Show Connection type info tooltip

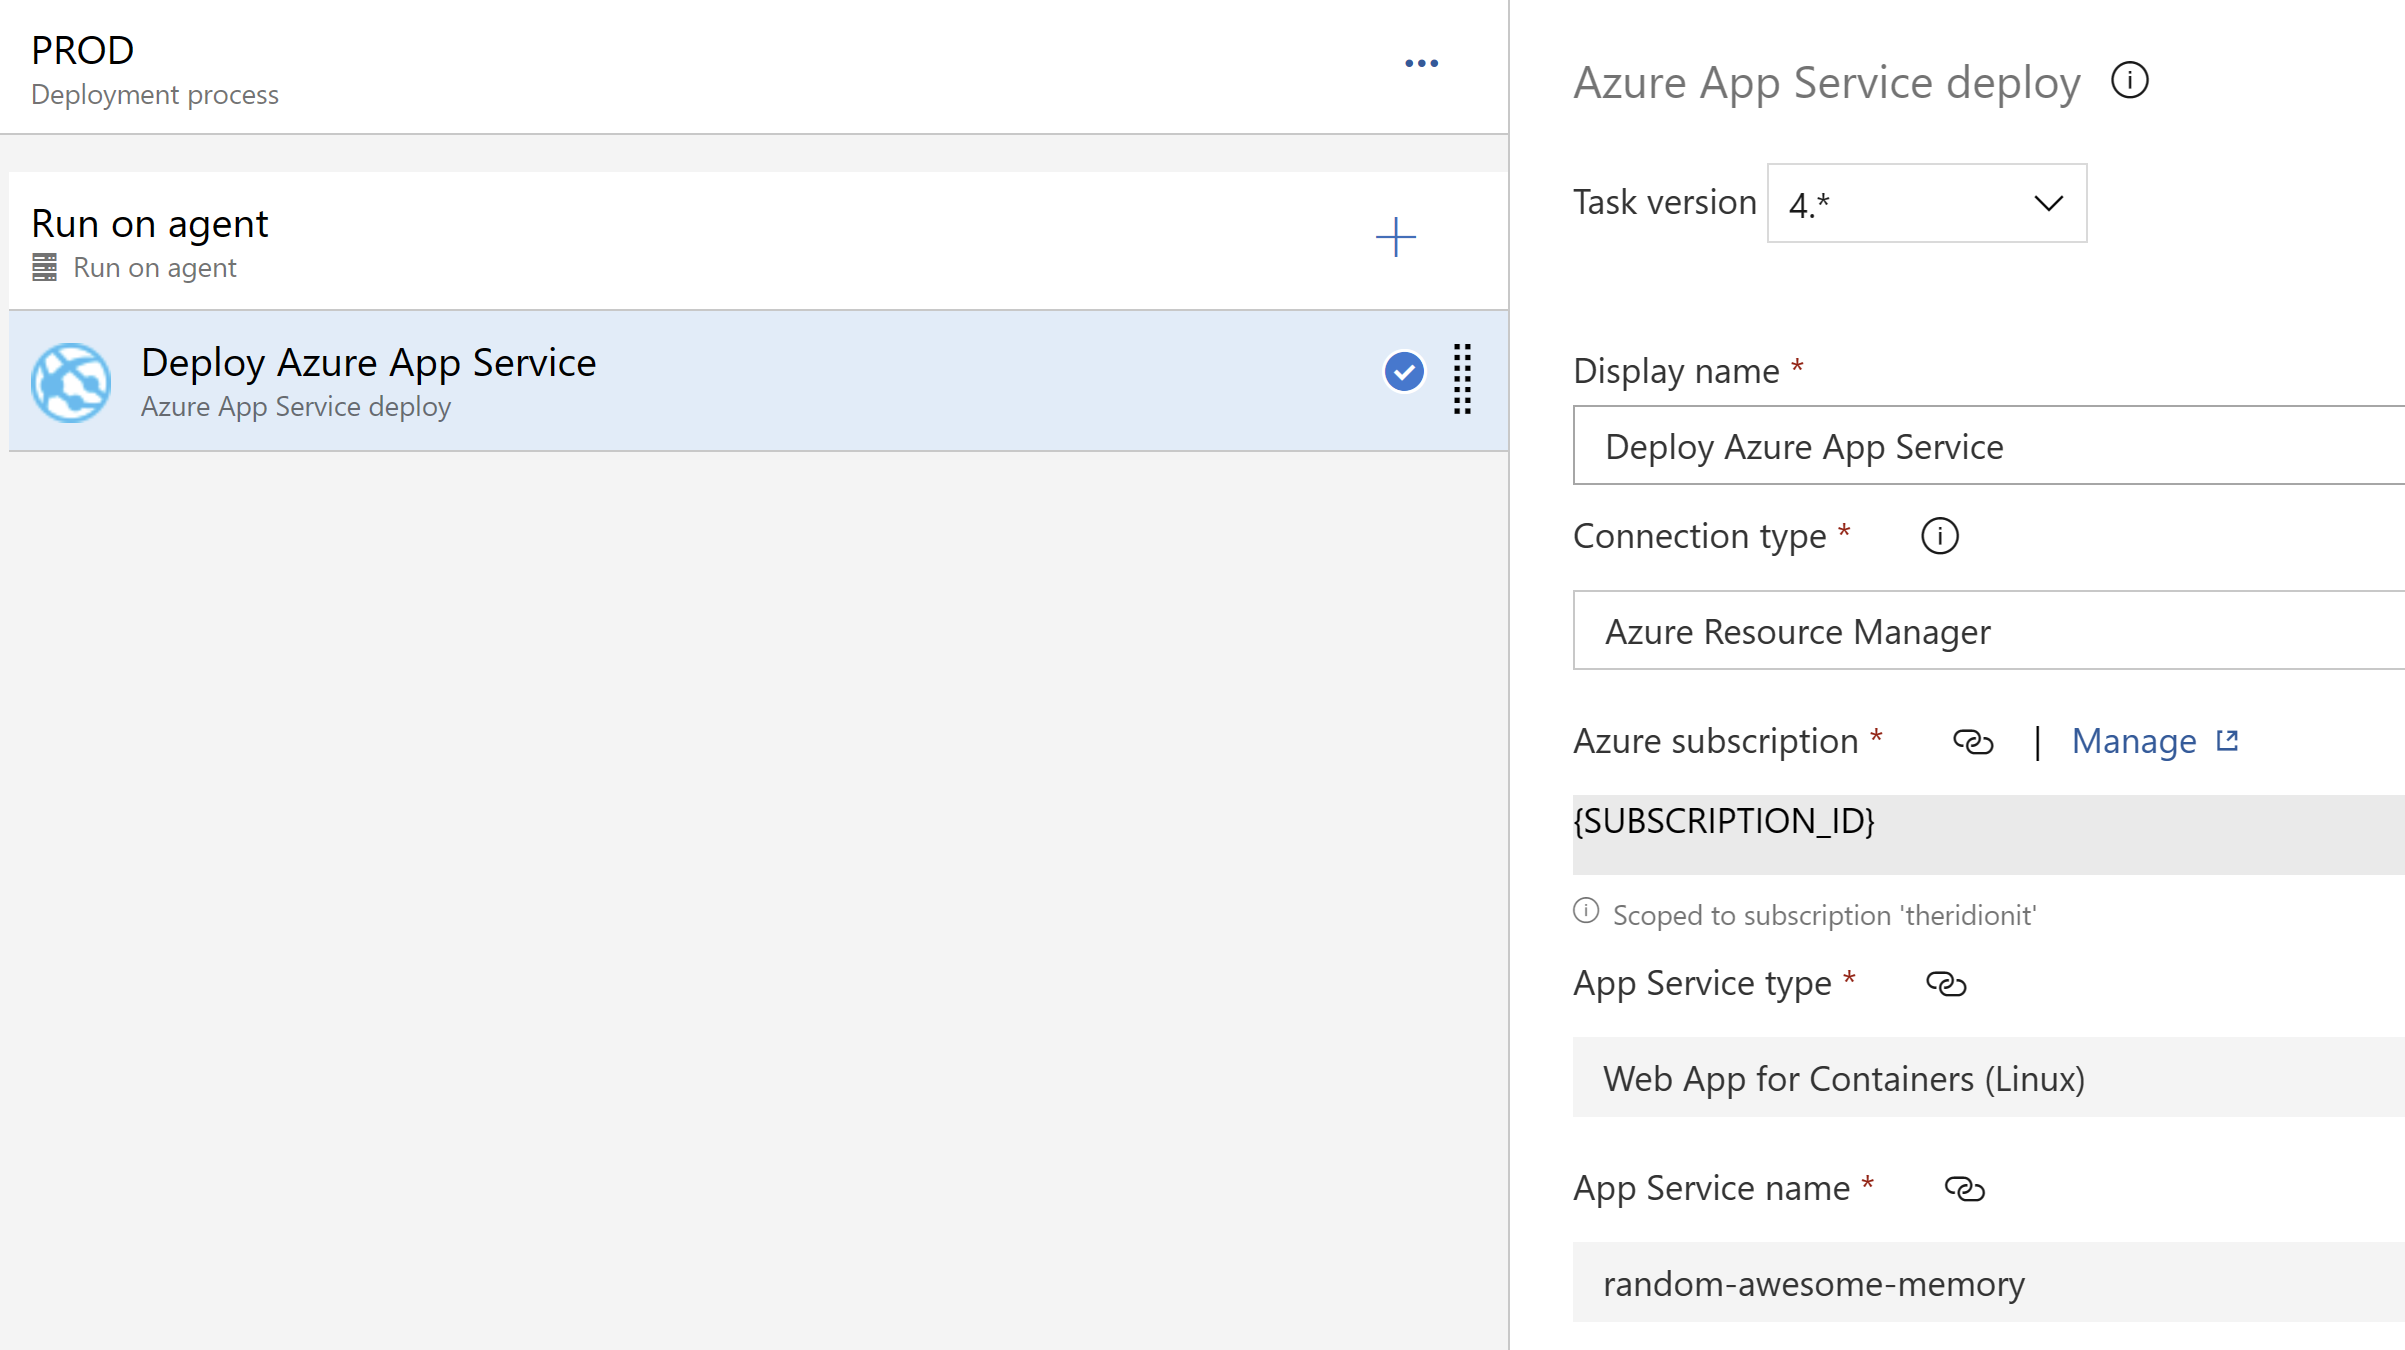coord(1939,536)
